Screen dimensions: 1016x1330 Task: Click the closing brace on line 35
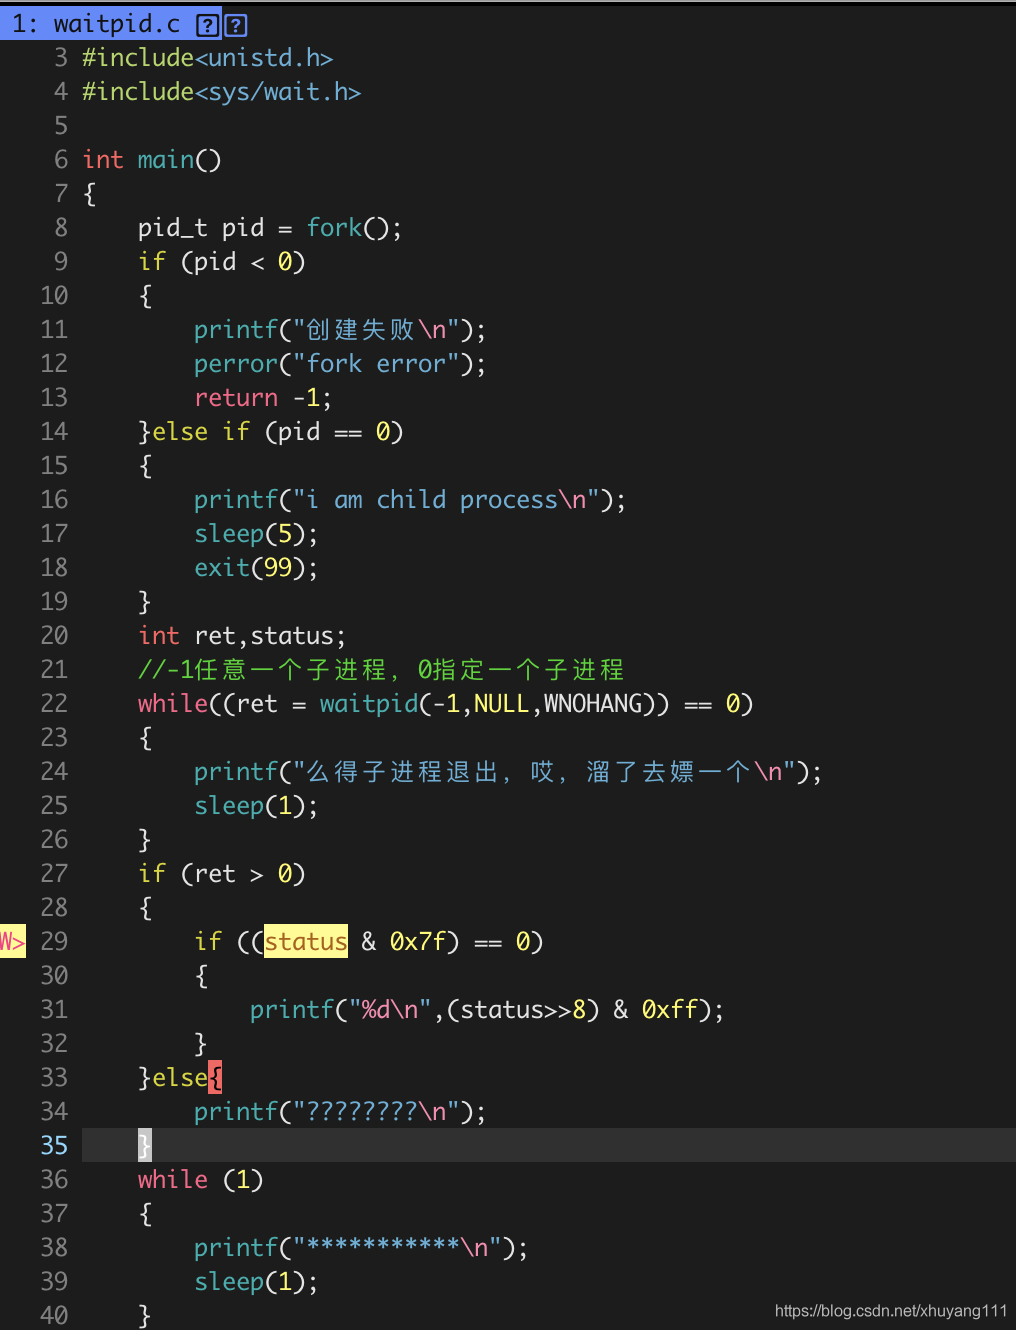145,1145
